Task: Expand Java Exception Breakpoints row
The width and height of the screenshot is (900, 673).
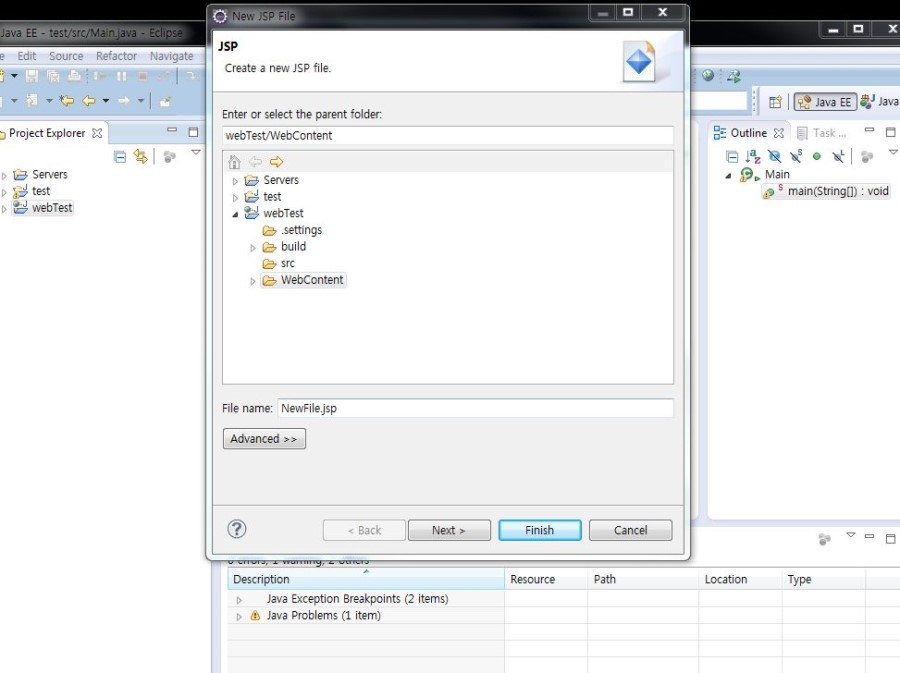Action: 239,600
